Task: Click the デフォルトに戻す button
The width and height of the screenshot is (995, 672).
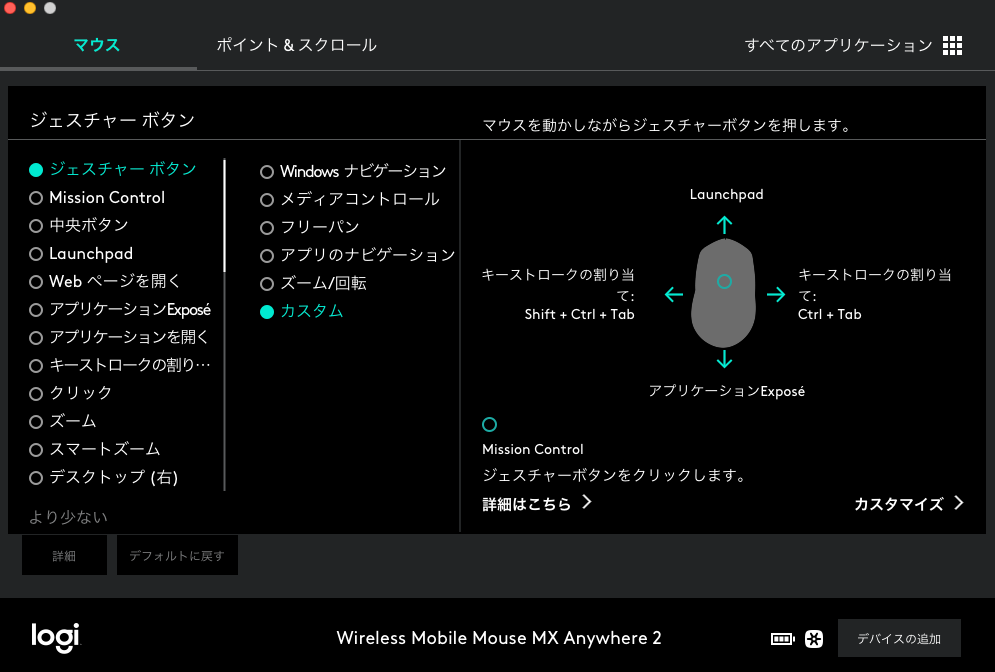Action: tap(177, 555)
